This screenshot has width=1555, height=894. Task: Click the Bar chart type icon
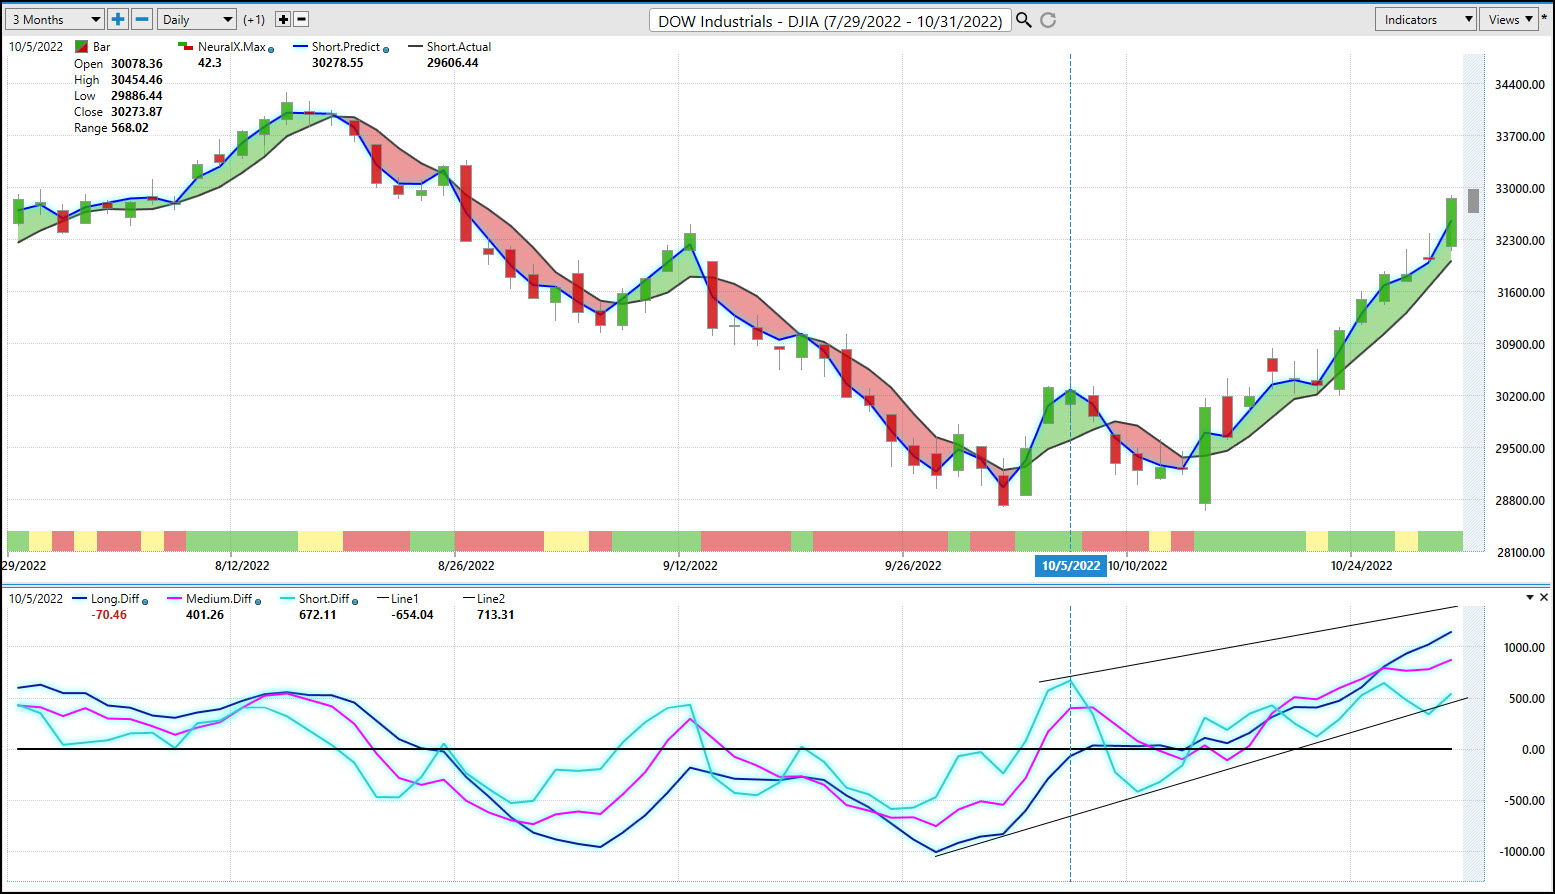tap(81, 47)
